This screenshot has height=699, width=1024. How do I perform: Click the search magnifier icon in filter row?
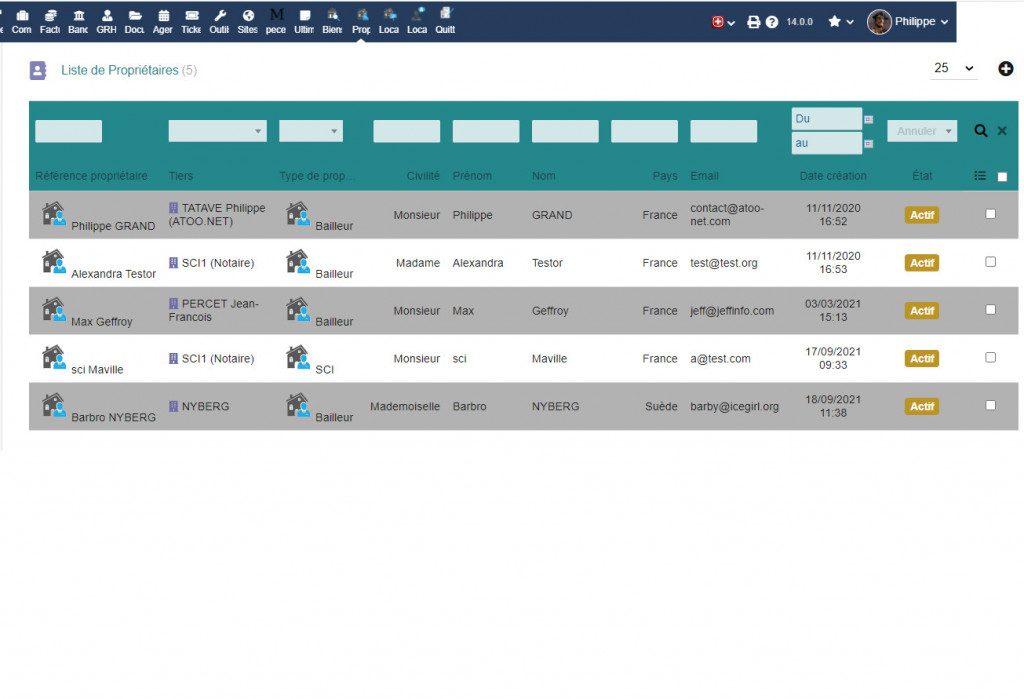click(x=981, y=131)
